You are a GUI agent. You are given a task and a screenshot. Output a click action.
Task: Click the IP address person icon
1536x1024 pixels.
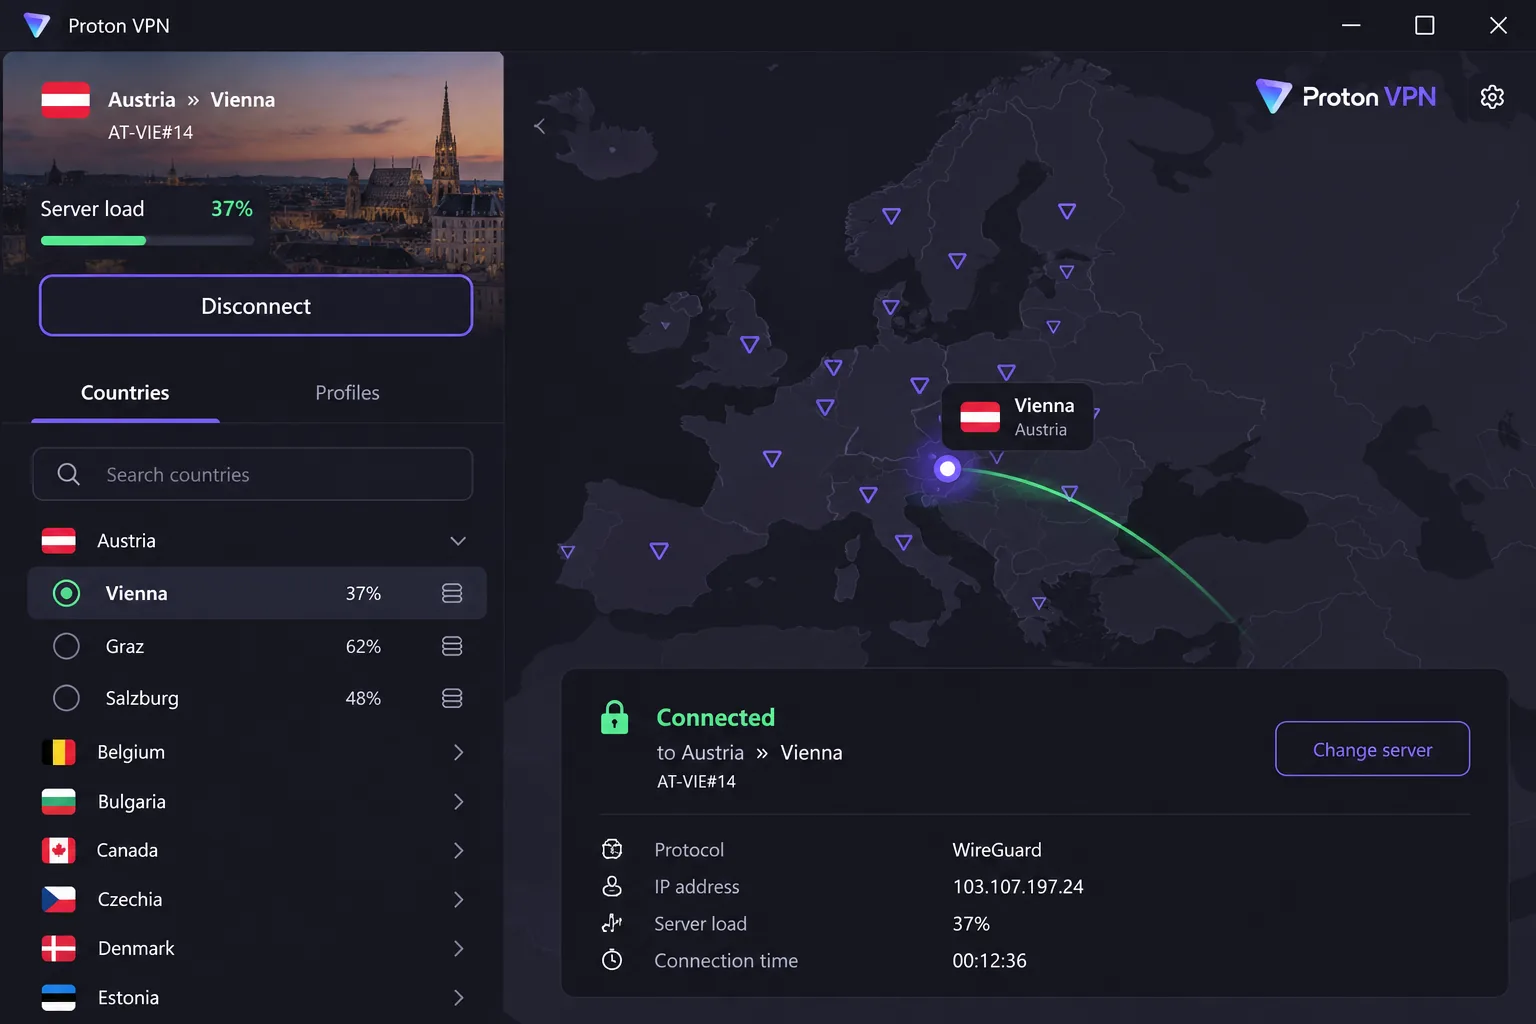point(612,886)
